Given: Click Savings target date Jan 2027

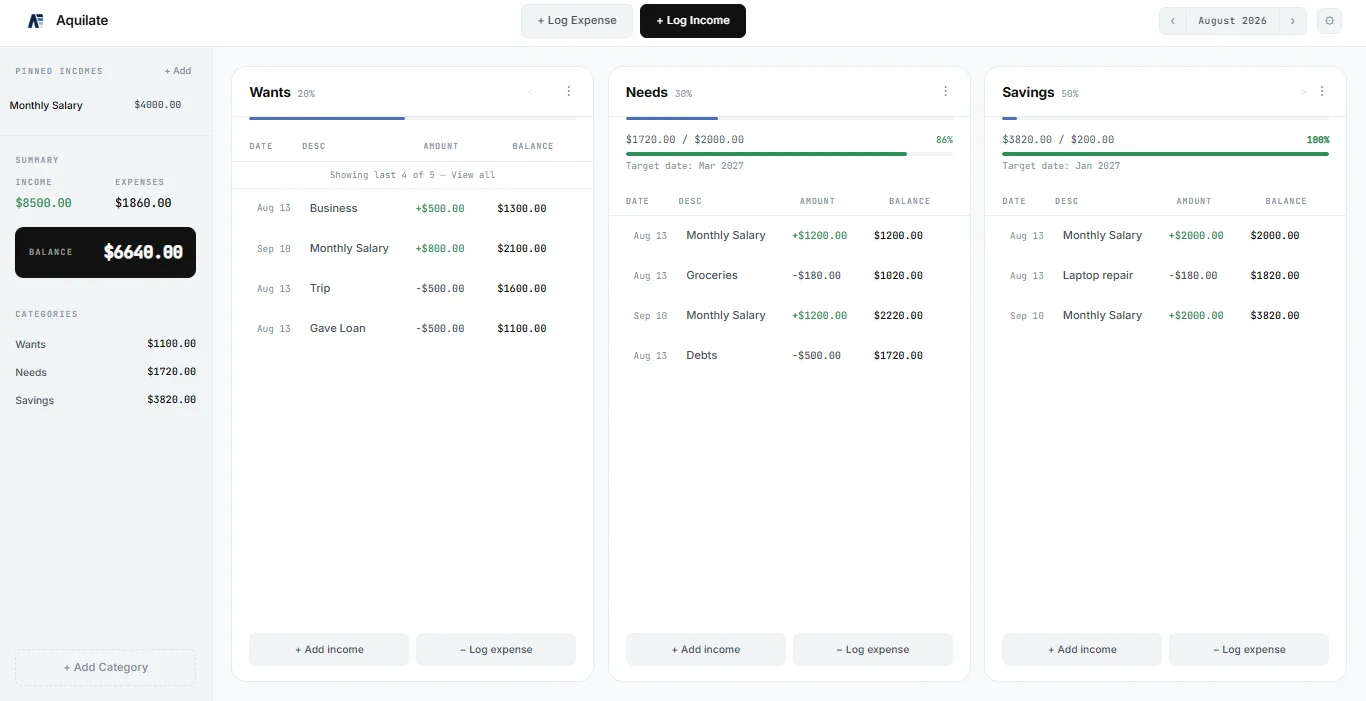Looking at the screenshot, I should 1061,166.
